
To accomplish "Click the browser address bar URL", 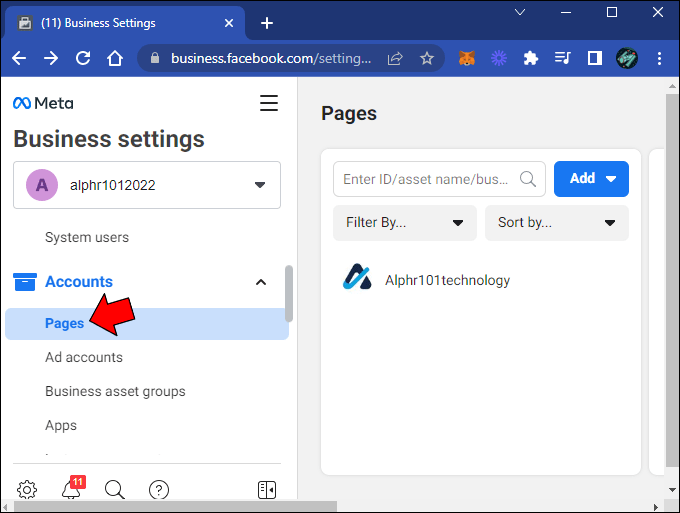I will tap(271, 58).
